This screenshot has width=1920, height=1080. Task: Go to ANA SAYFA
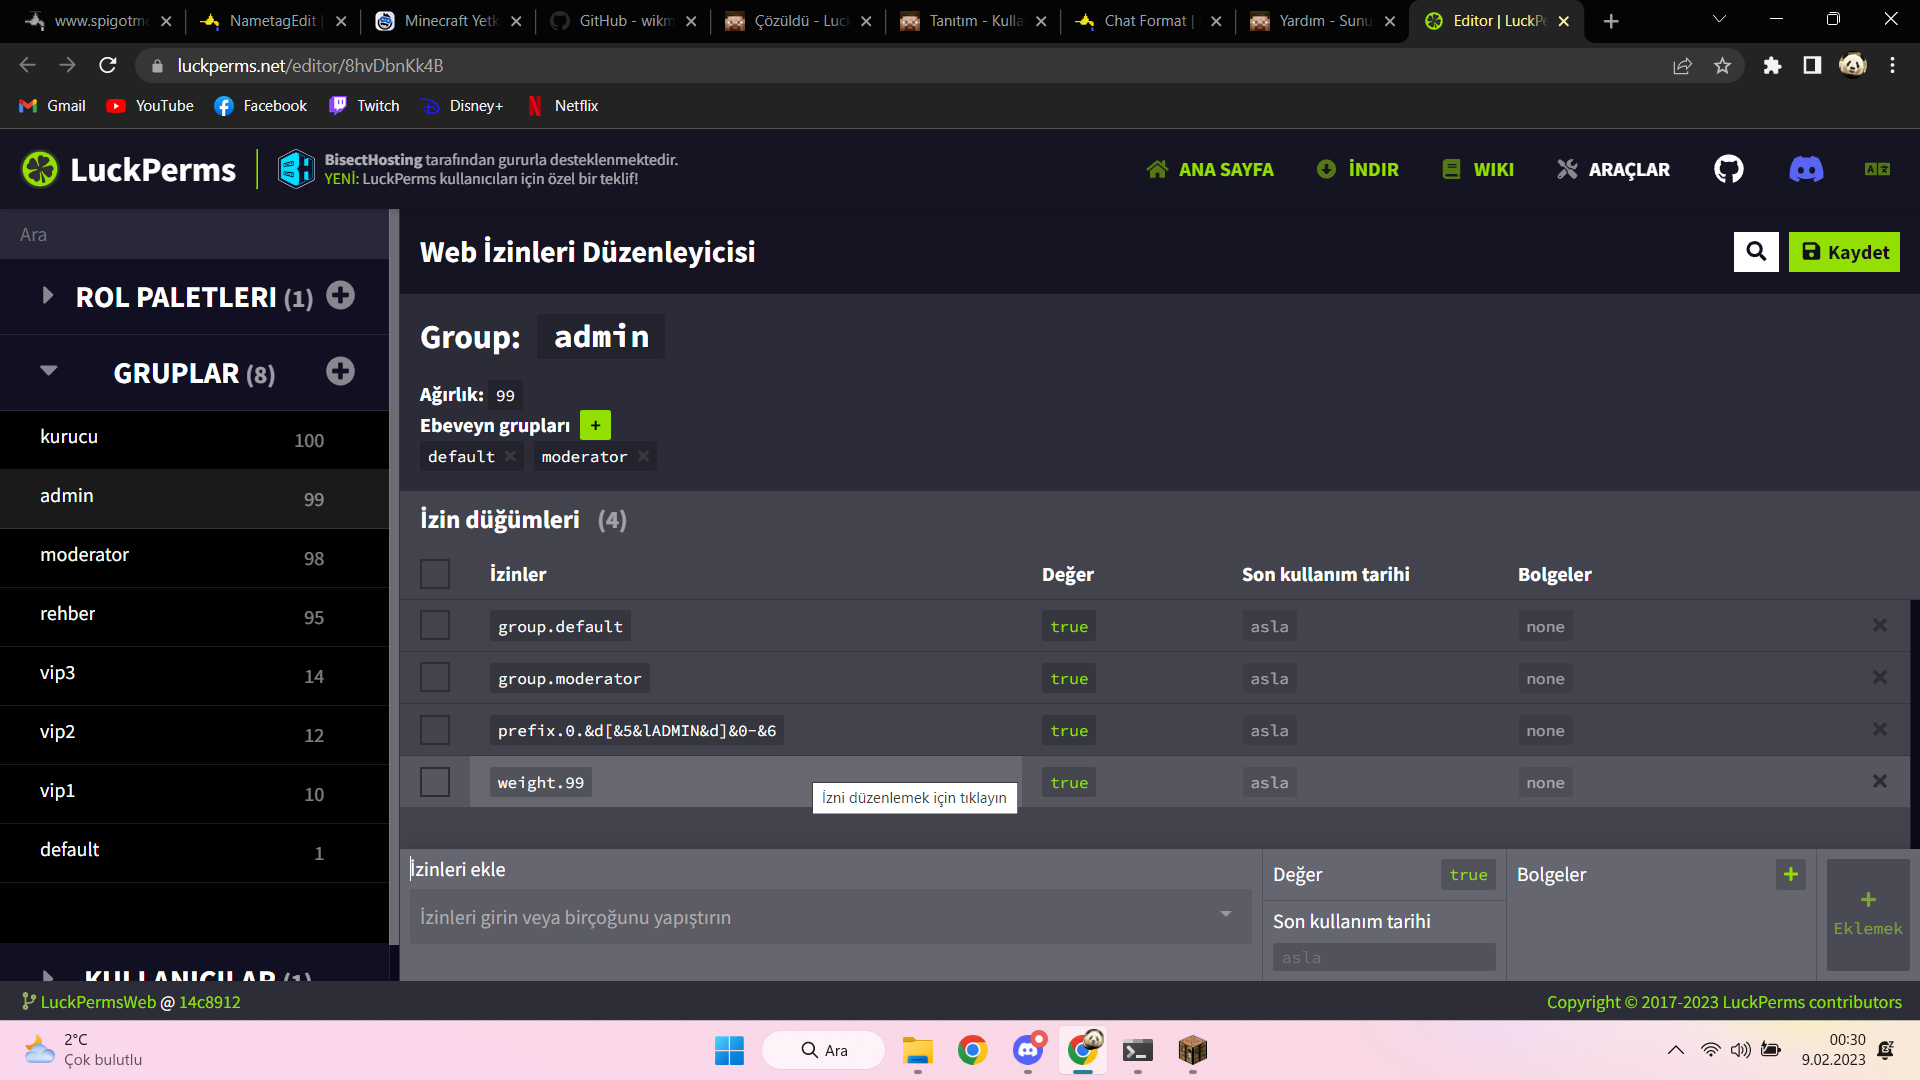point(1210,169)
